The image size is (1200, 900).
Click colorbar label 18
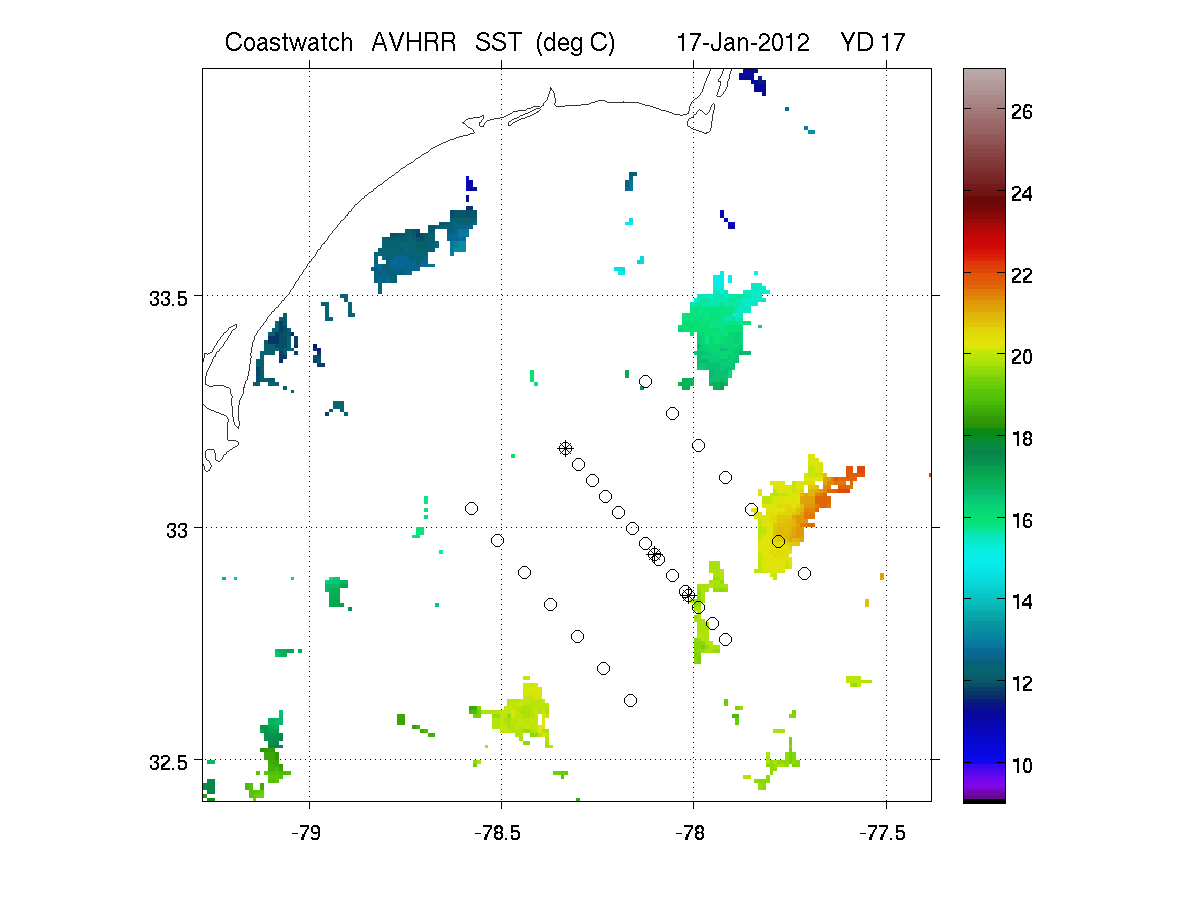point(1024,438)
